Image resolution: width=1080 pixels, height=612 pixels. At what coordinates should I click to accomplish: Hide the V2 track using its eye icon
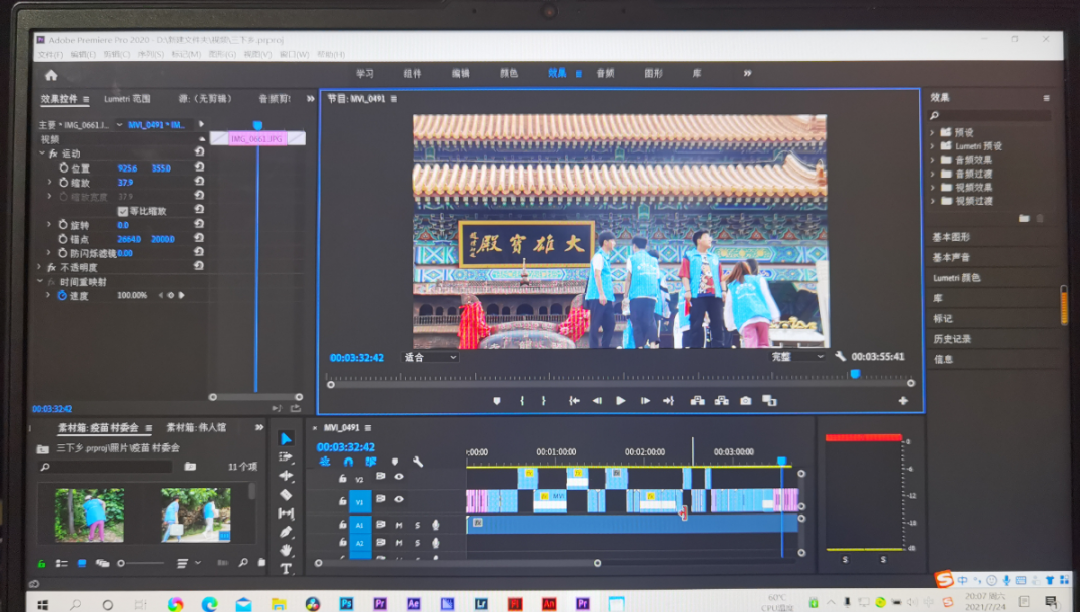pyautogui.click(x=399, y=479)
